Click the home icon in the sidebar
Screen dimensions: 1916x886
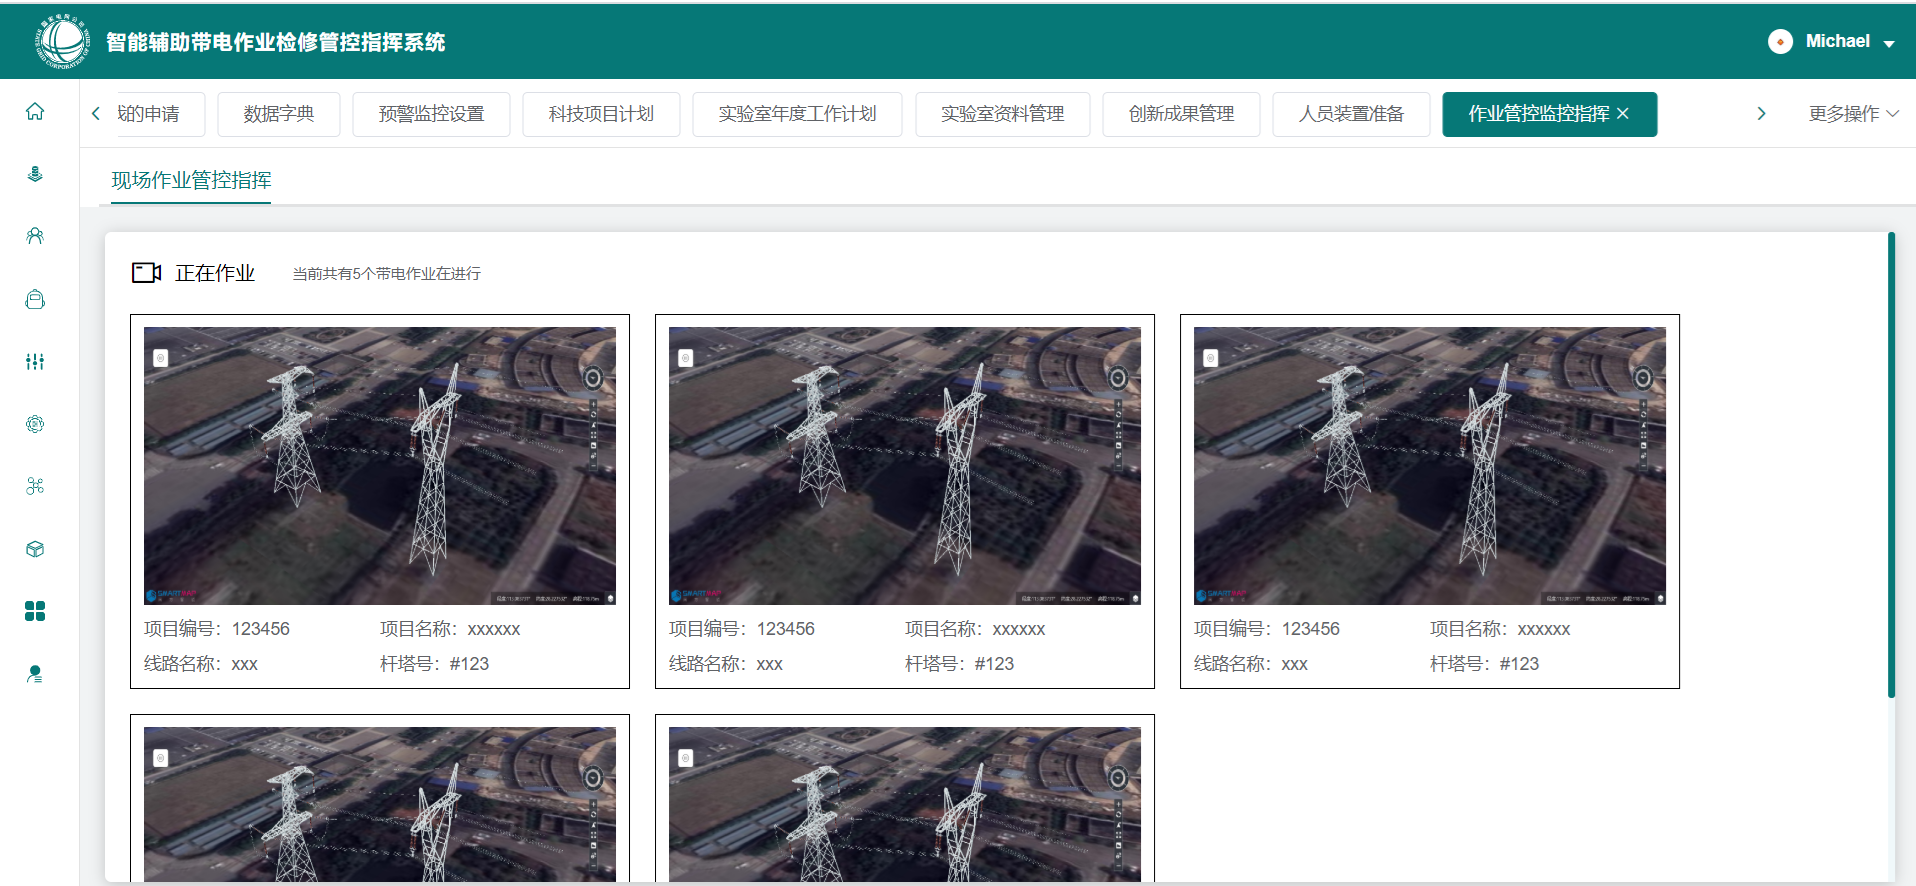(x=35, y=112)
